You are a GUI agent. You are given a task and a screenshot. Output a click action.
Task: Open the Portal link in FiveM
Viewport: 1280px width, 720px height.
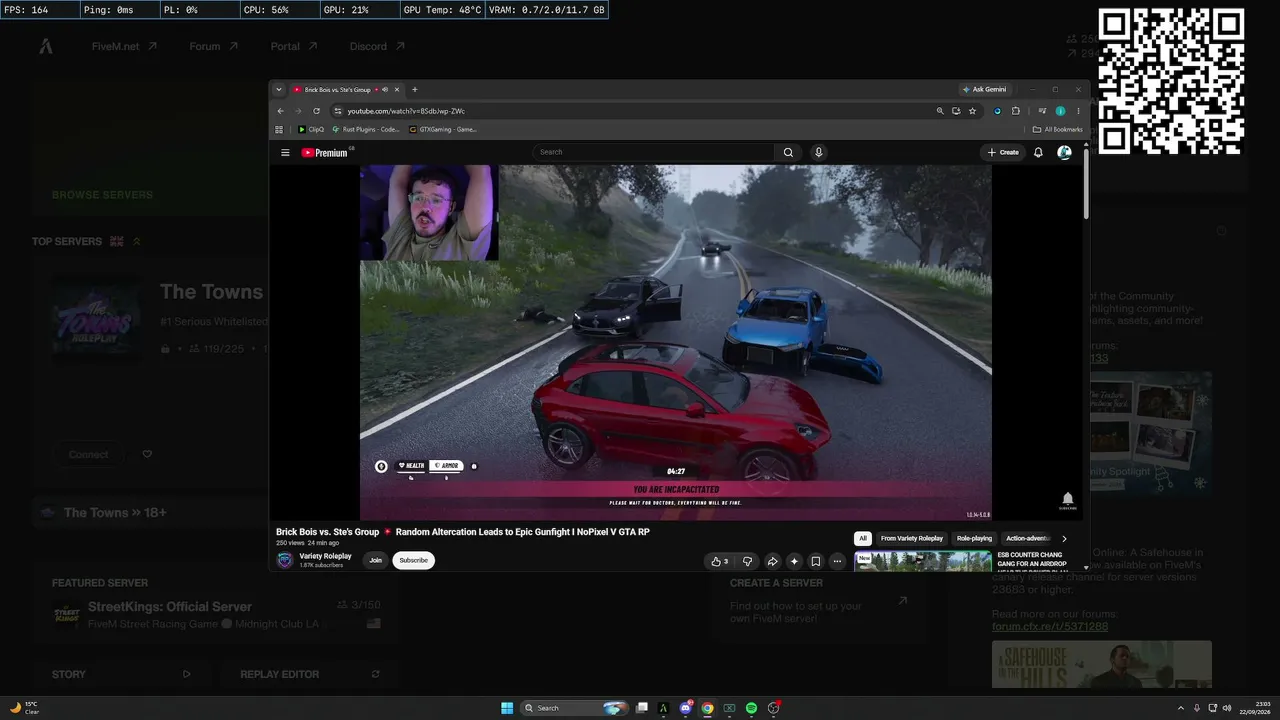[294, 46]
